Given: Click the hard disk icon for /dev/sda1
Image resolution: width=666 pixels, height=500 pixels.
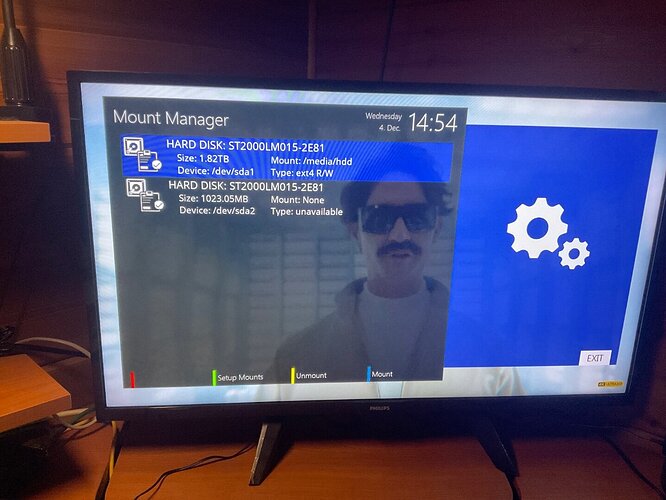Looking at the screenshot, I should [x=143, y=155].
